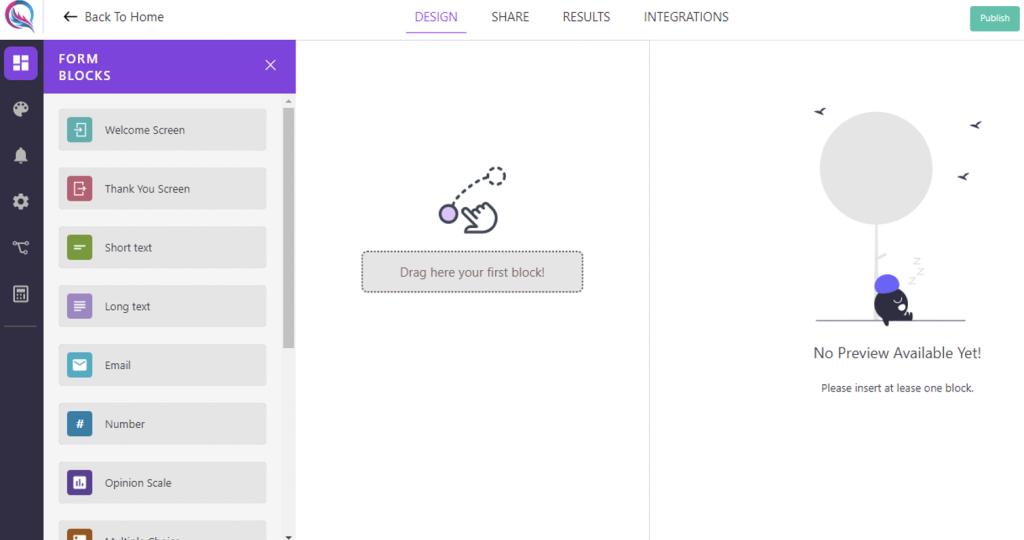Screen dimensions: 1024x540
Task: Click the Short text block icon
Action: coord(80,247)
